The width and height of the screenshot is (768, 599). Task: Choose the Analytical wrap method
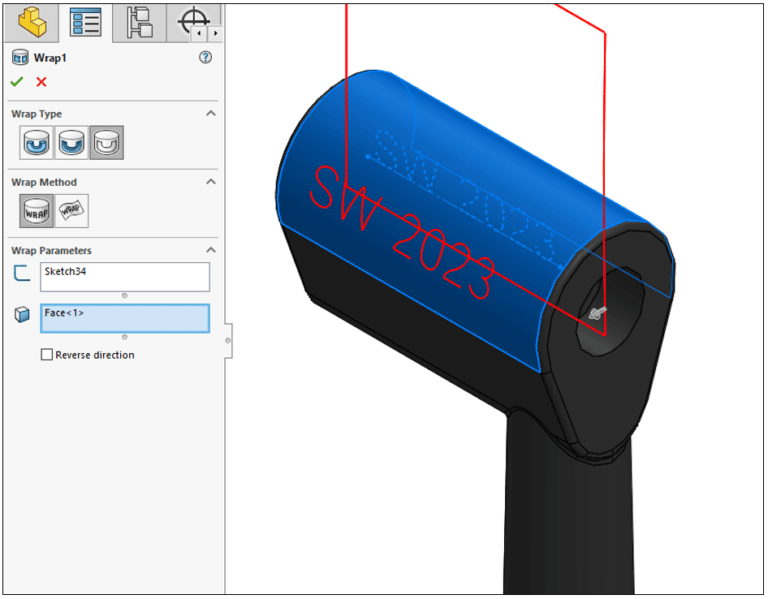(37, 211)
